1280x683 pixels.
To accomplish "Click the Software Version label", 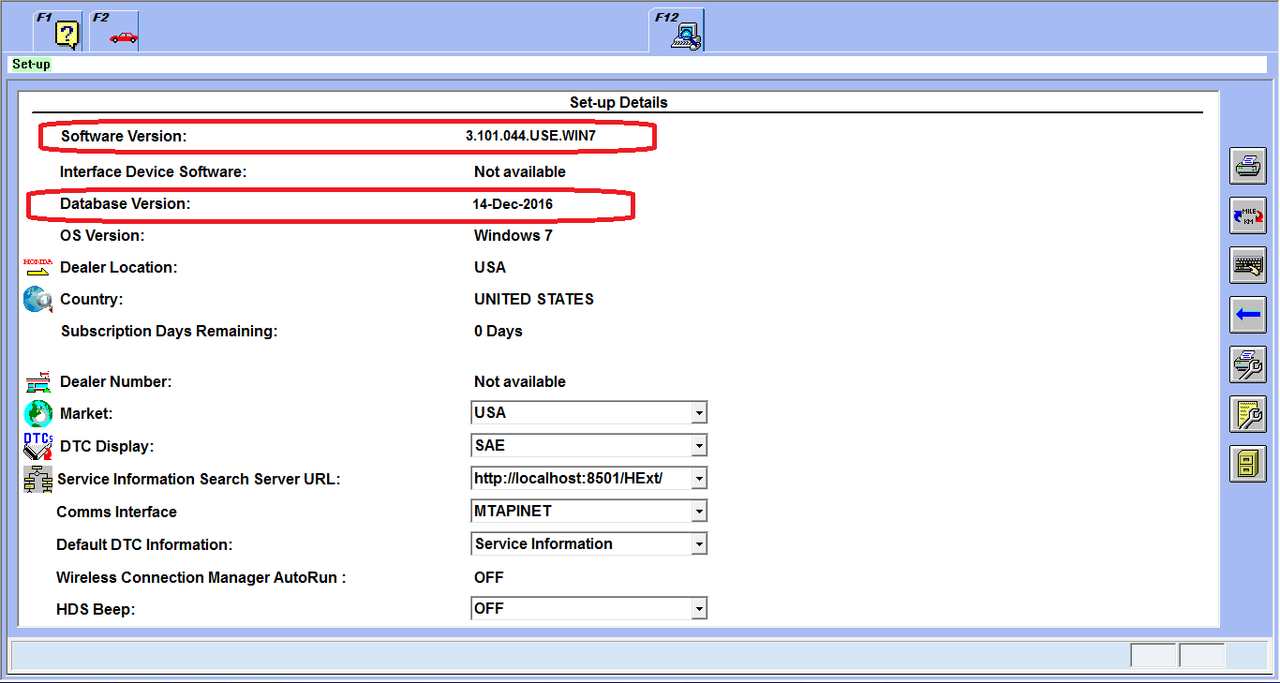I will tap(124, 136).
